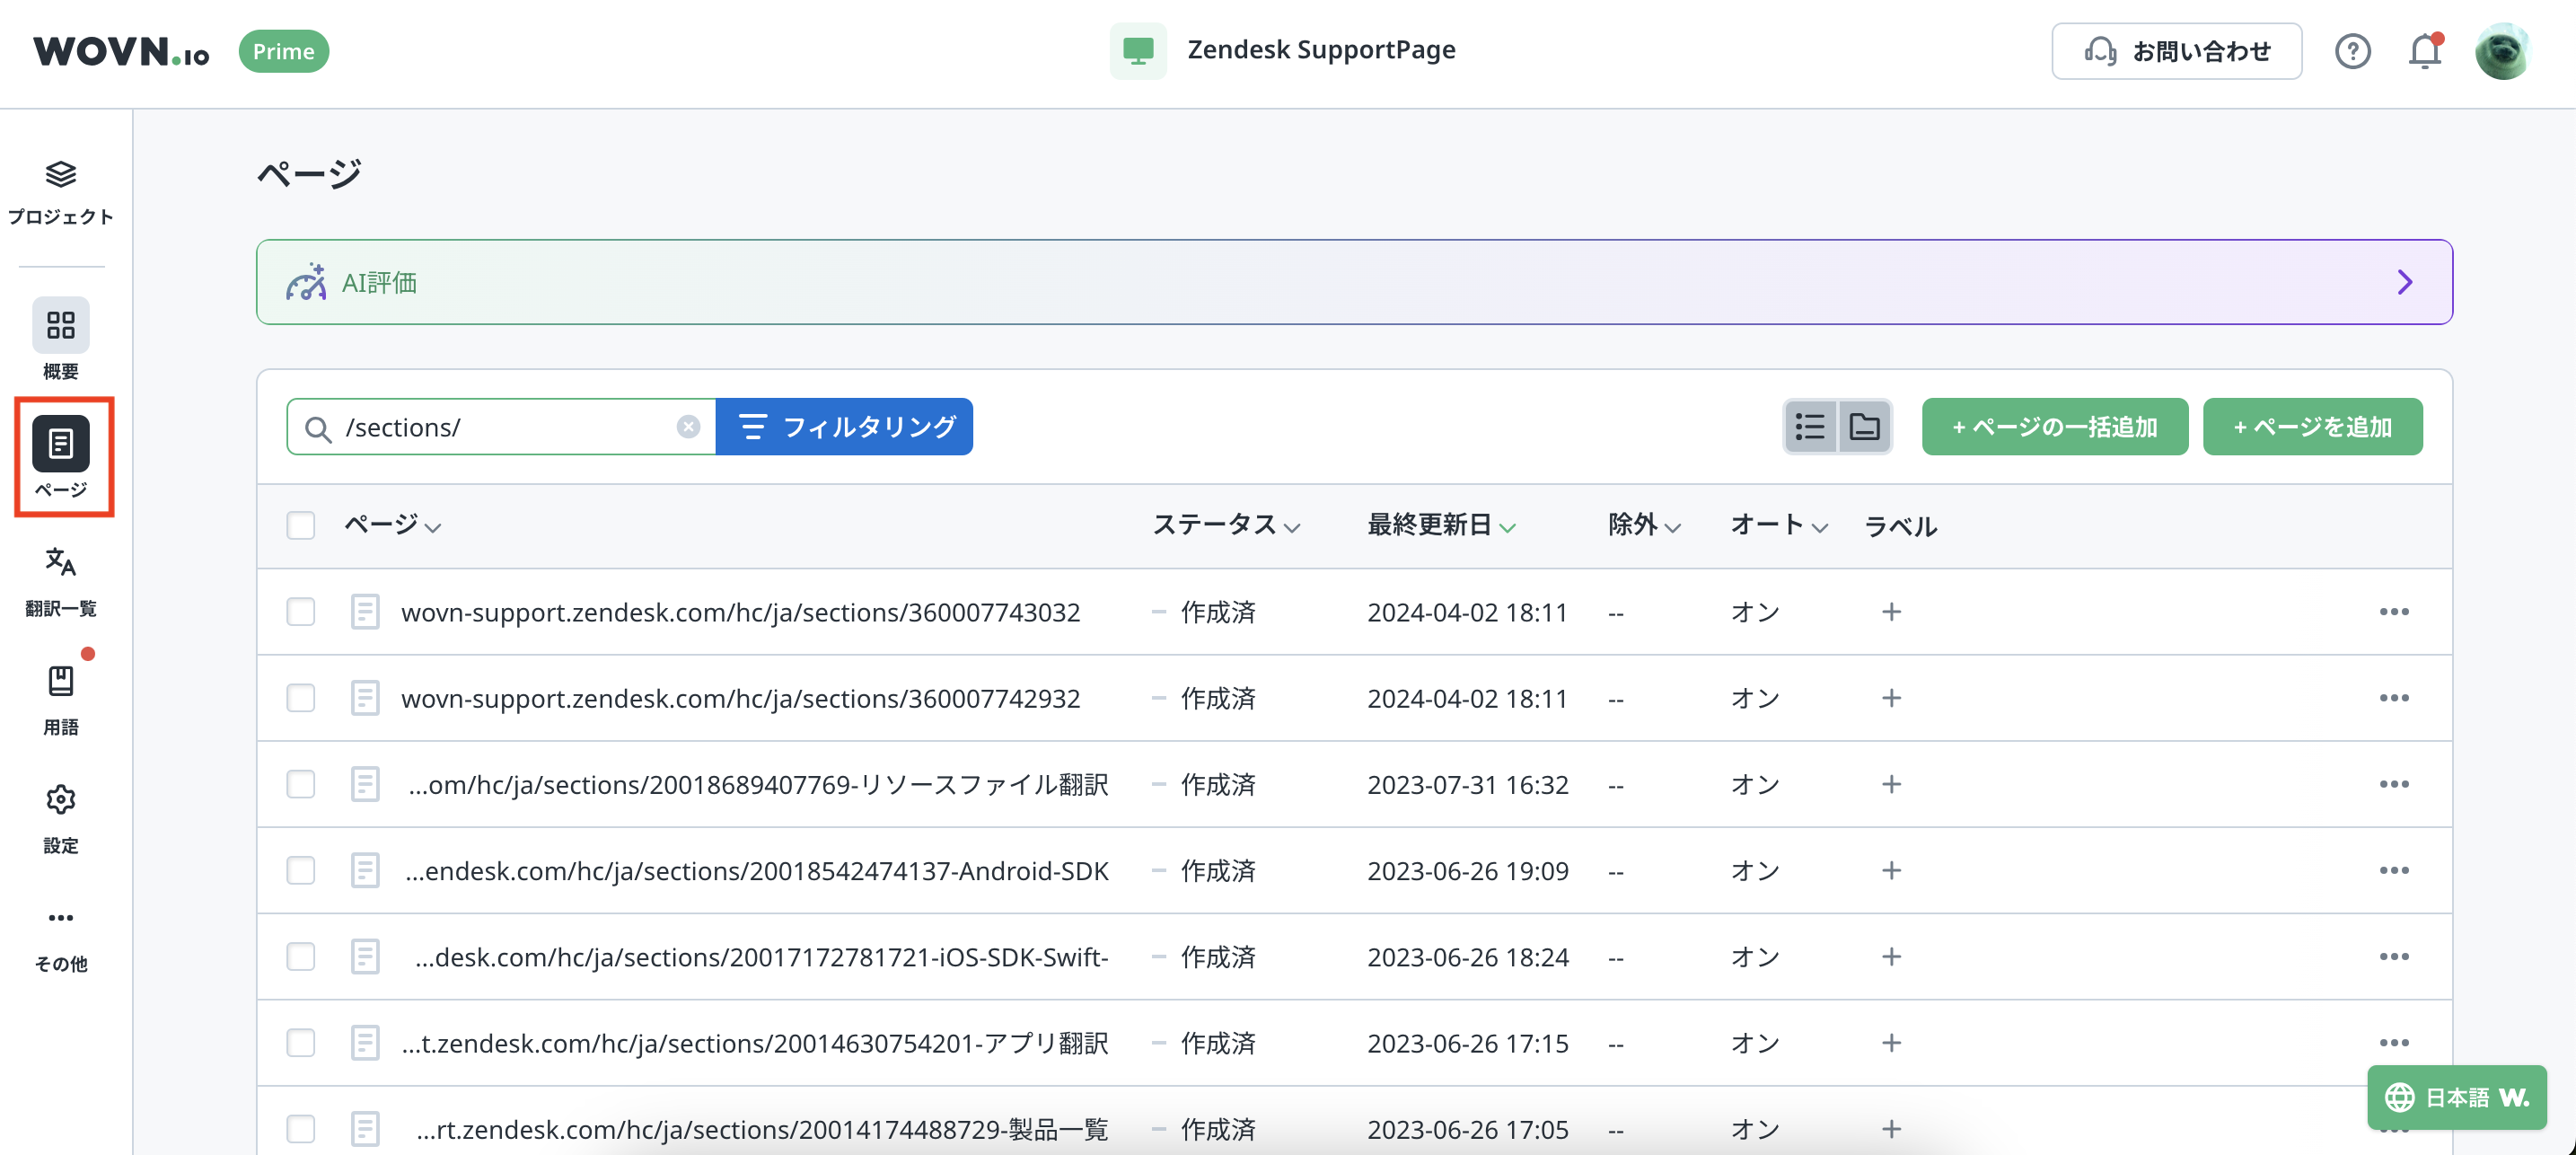The height and width of the screenshot is (1155, 2576).
Task: Click the ページを追加 add page button
Action: [x=2312, y=427]
